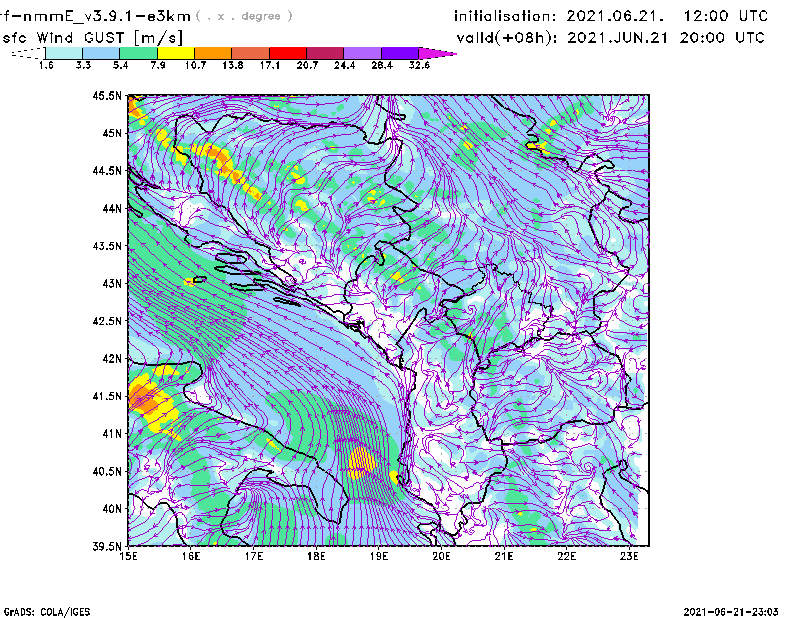Click the 42N latitude axis label
This screenshot has height=618, width=800.
click(x=110, y=359)
